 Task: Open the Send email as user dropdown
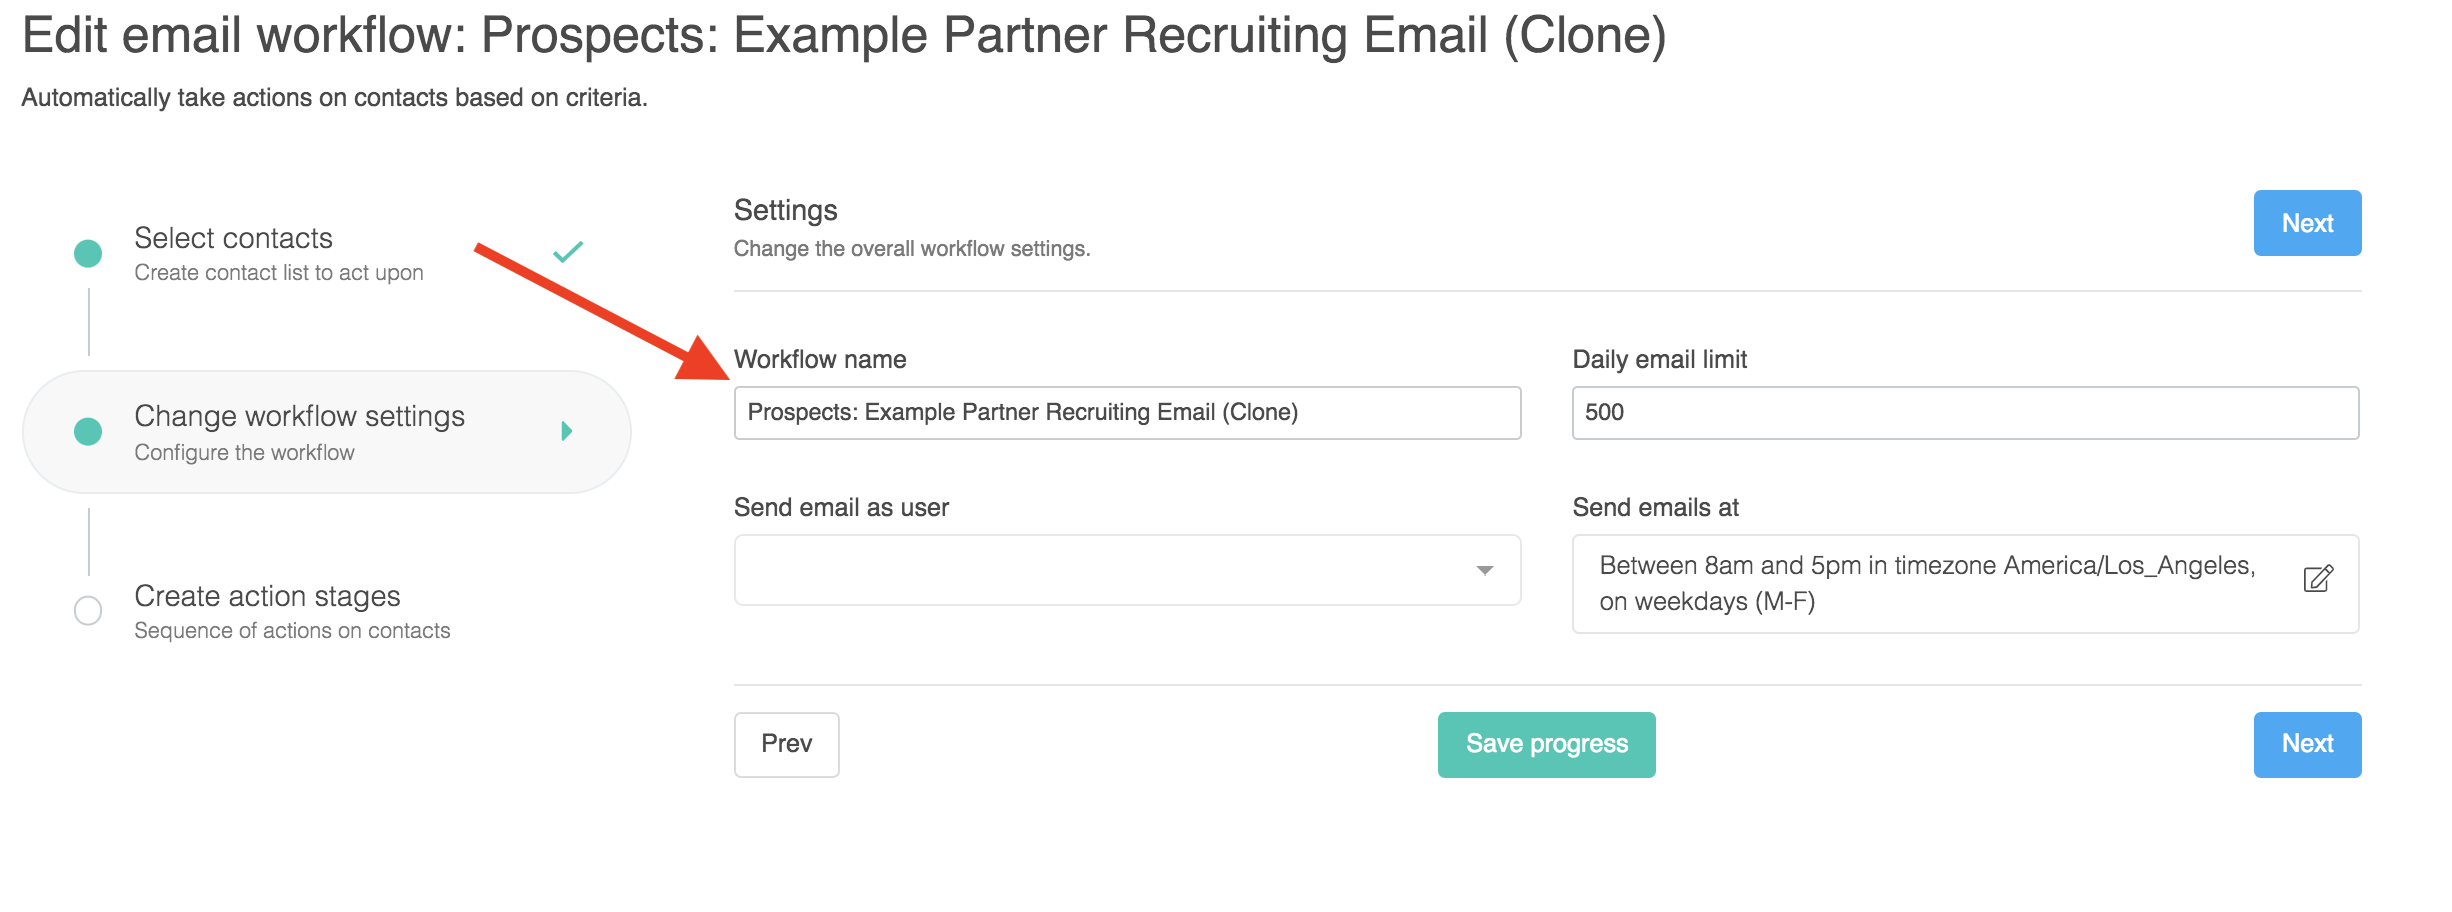pos(1126,570)
